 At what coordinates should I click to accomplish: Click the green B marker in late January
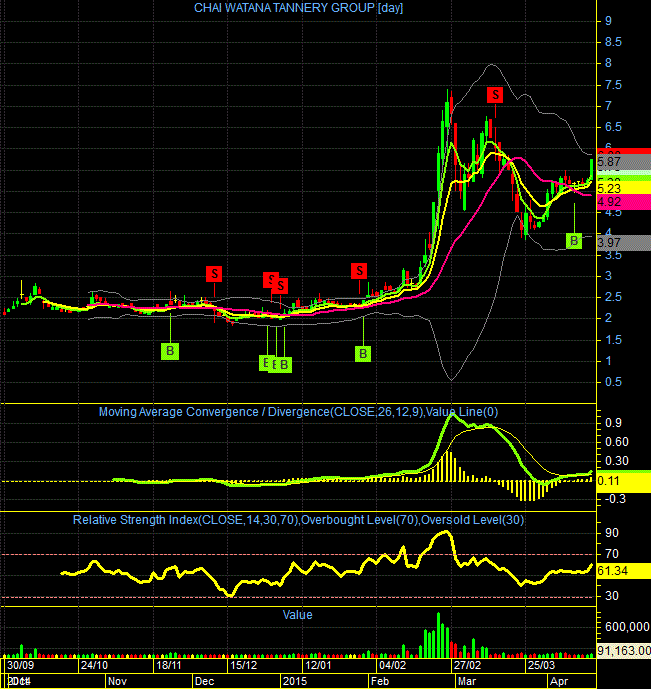point(363,354)
